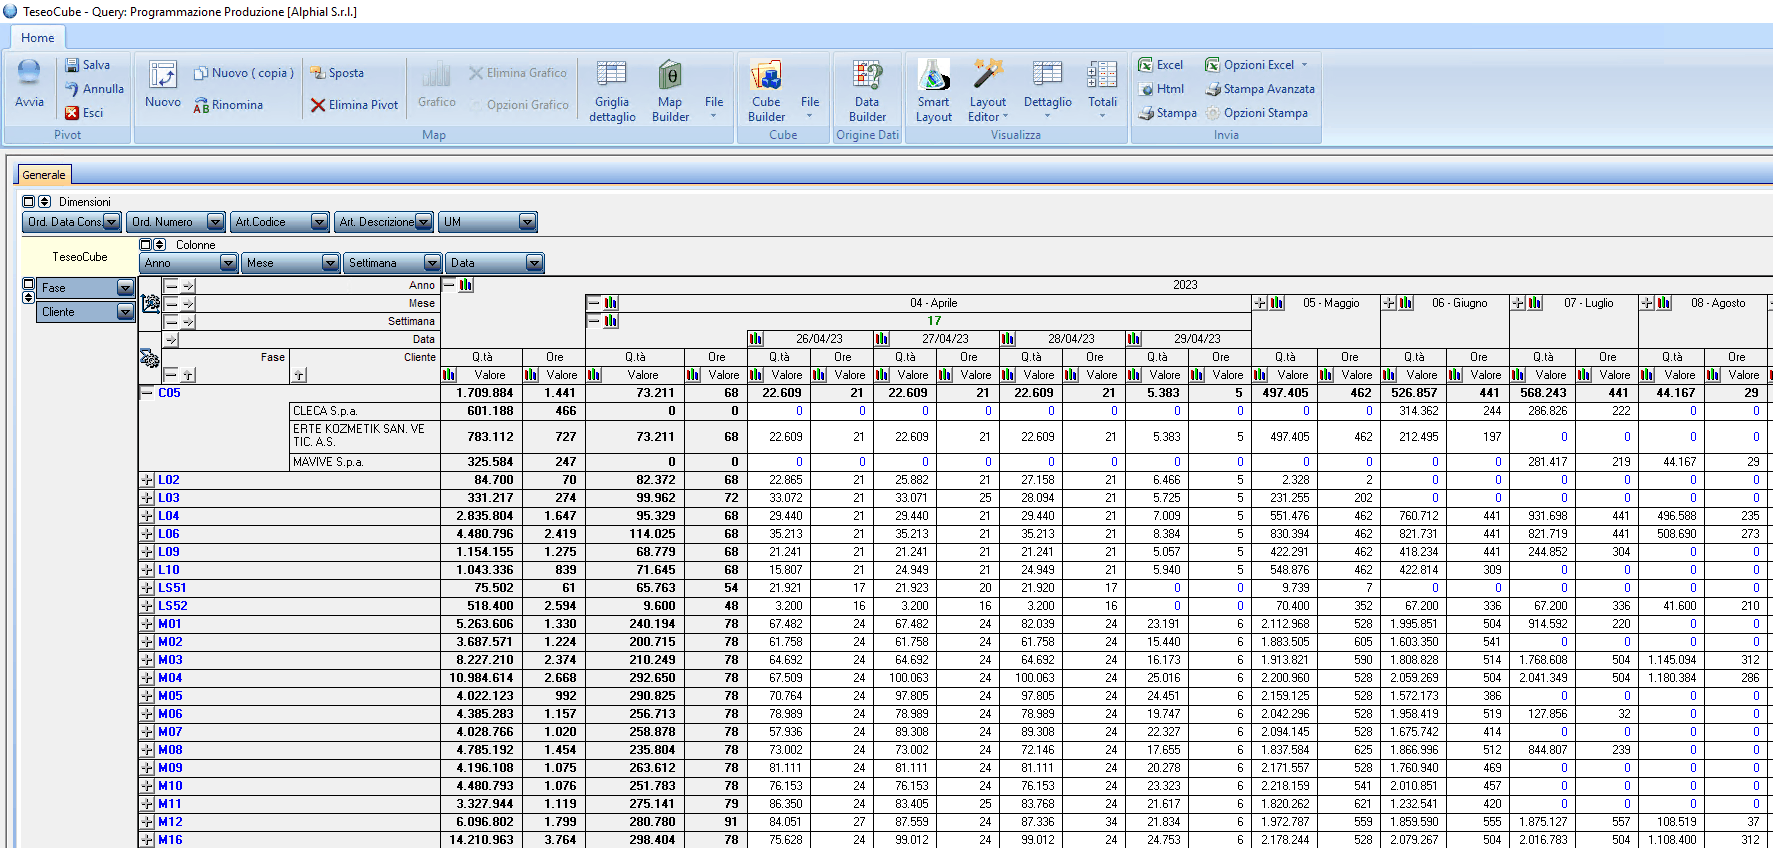Viewport: 1773px width, 848px height.
Task: Click the L10 phase link
Action: [169, 570]
